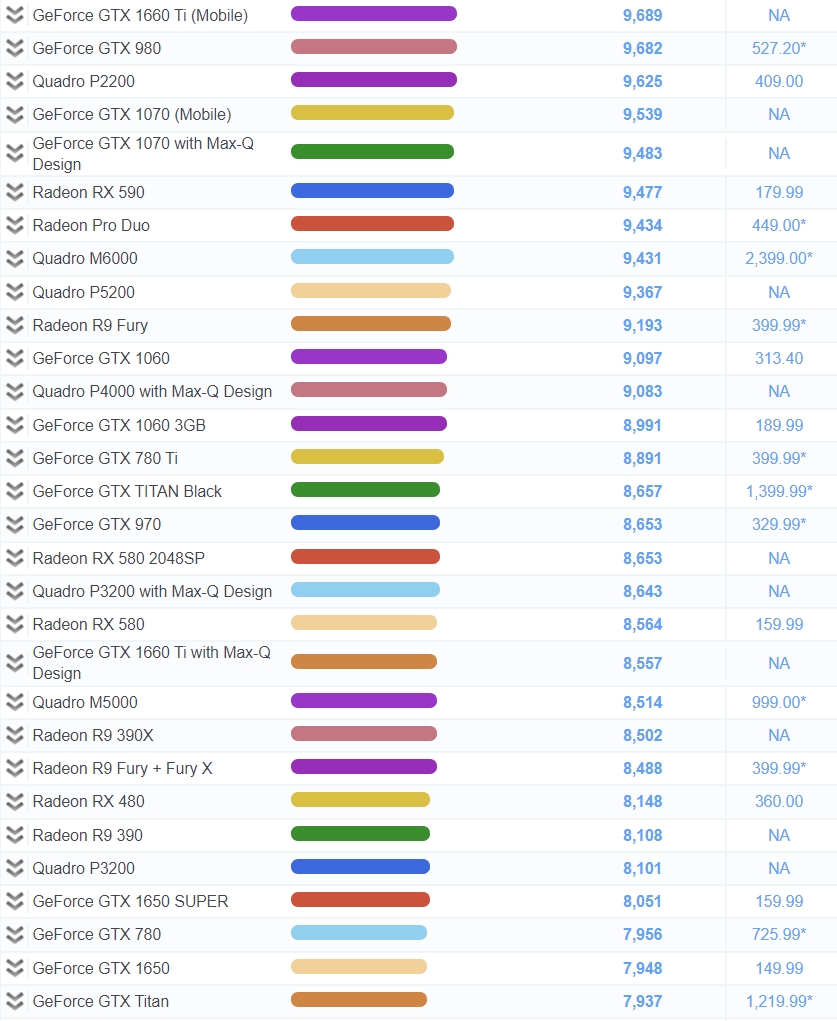Expand the GeForce GTX 980 row chevron
The image size is (837, 1021).
pyautogui.click(x=14, y=48)
